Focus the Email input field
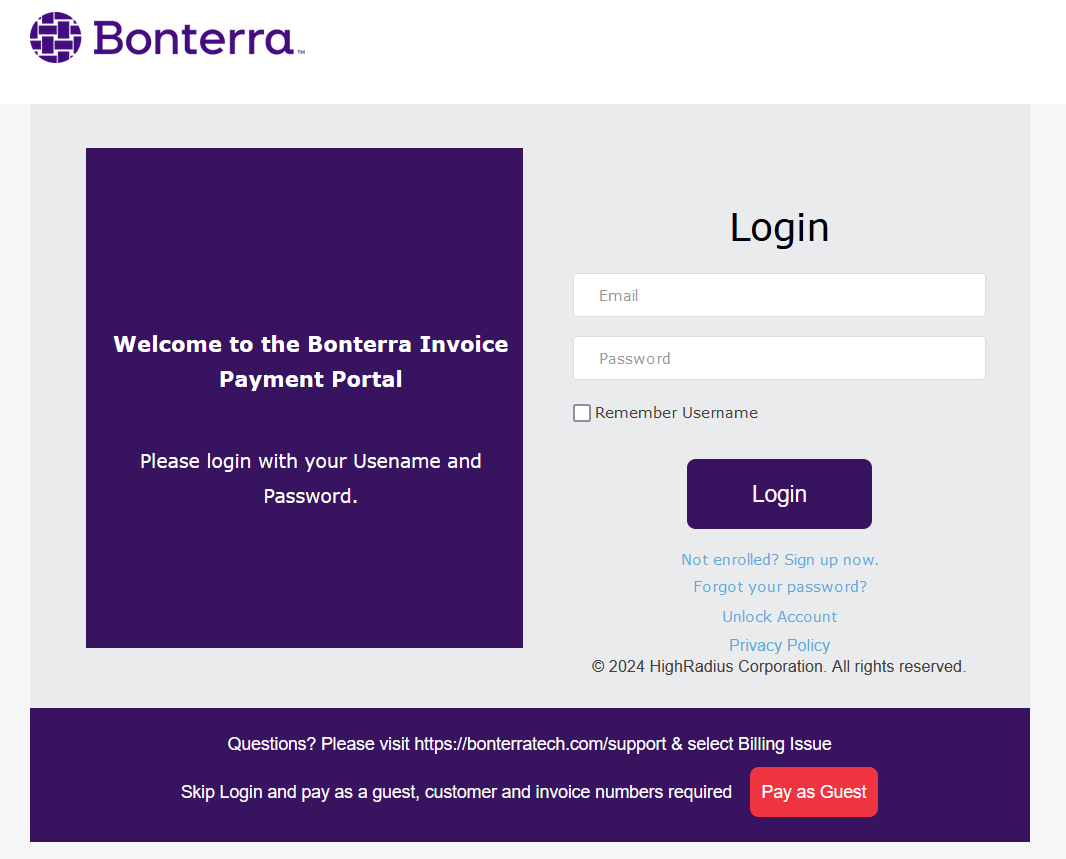Viewport: 1066px width, 859px height. point(779,295)
